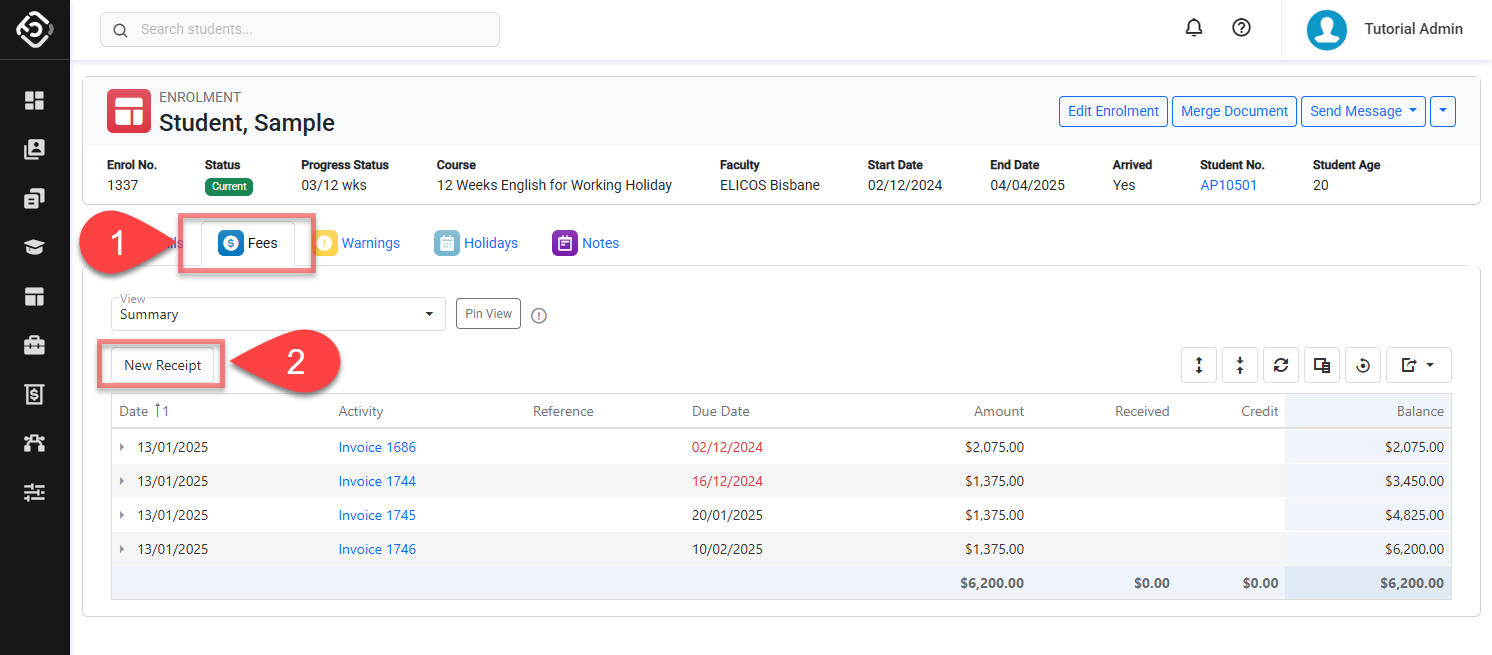Open the briefcase sidebar icon
The height and width of the screenshot is (655, 1492).
[x=35, y=345]
